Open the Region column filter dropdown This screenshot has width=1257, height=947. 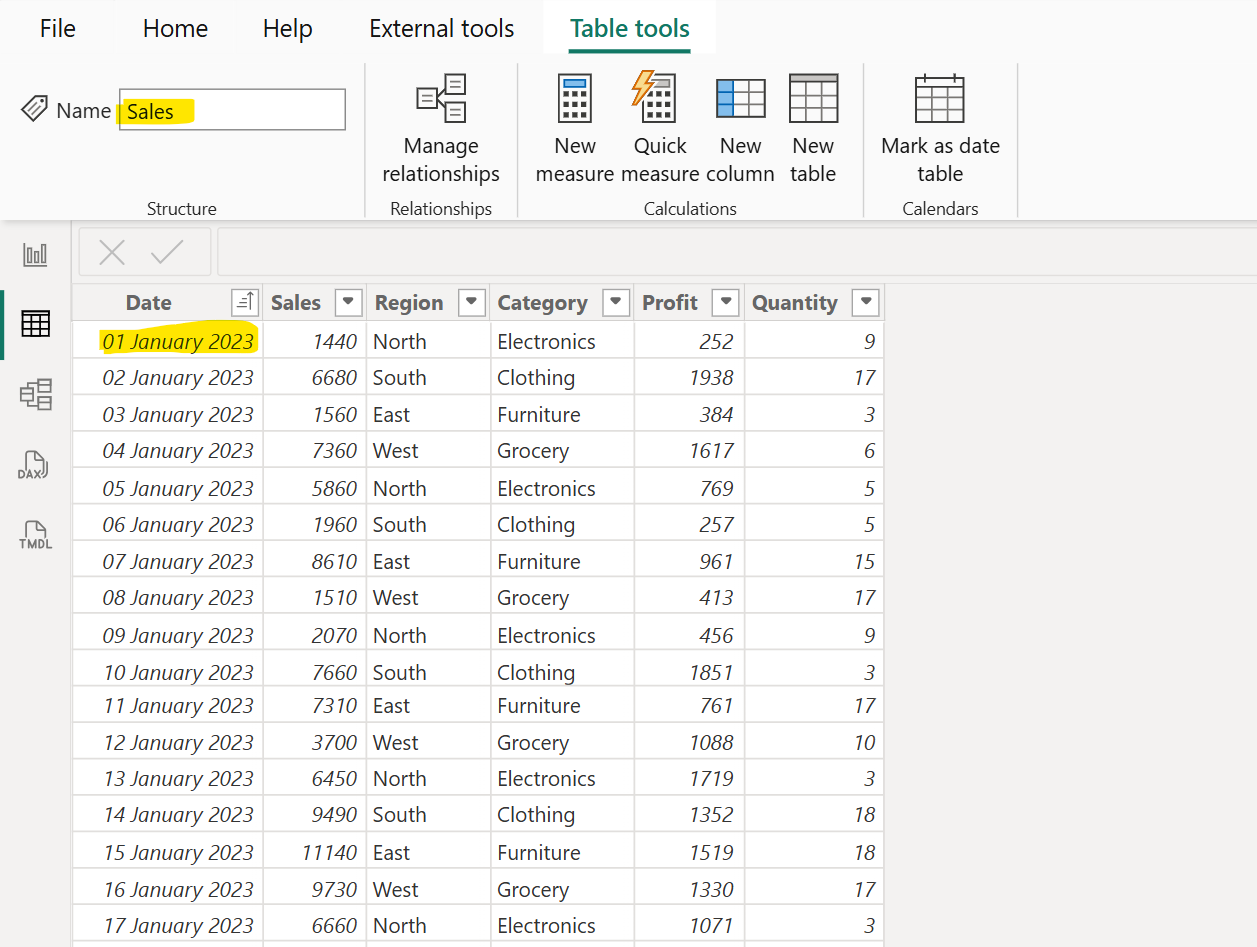click(x=471, y=302)
